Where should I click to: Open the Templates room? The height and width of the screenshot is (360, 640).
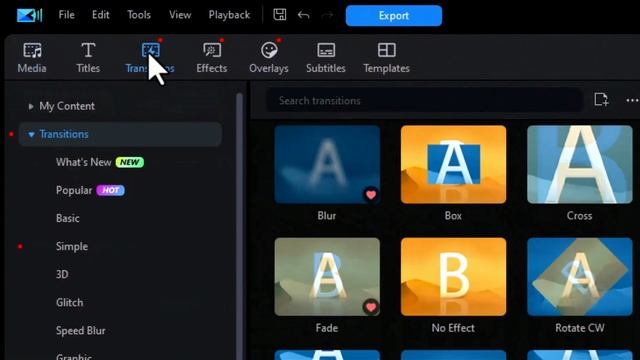coord(386,58)
